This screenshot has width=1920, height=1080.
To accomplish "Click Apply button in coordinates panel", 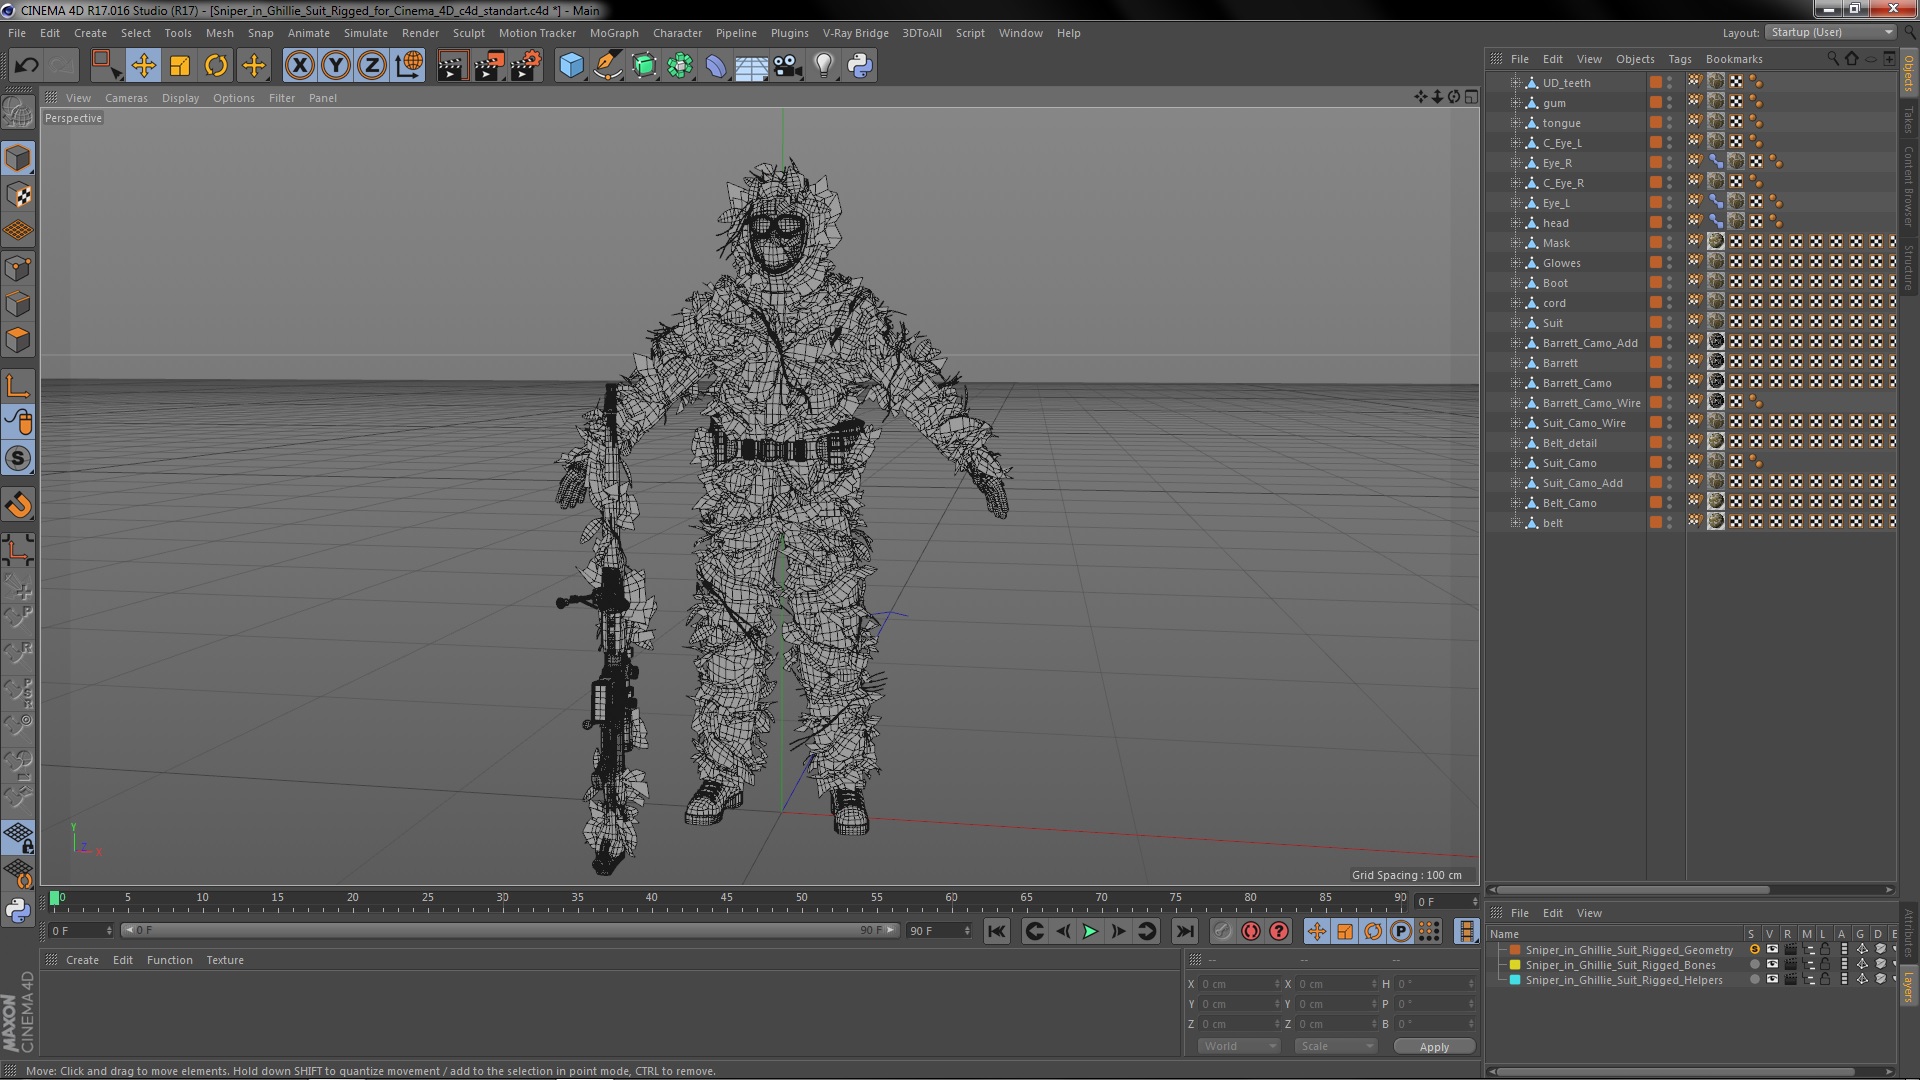I will click(1434, 1046).
